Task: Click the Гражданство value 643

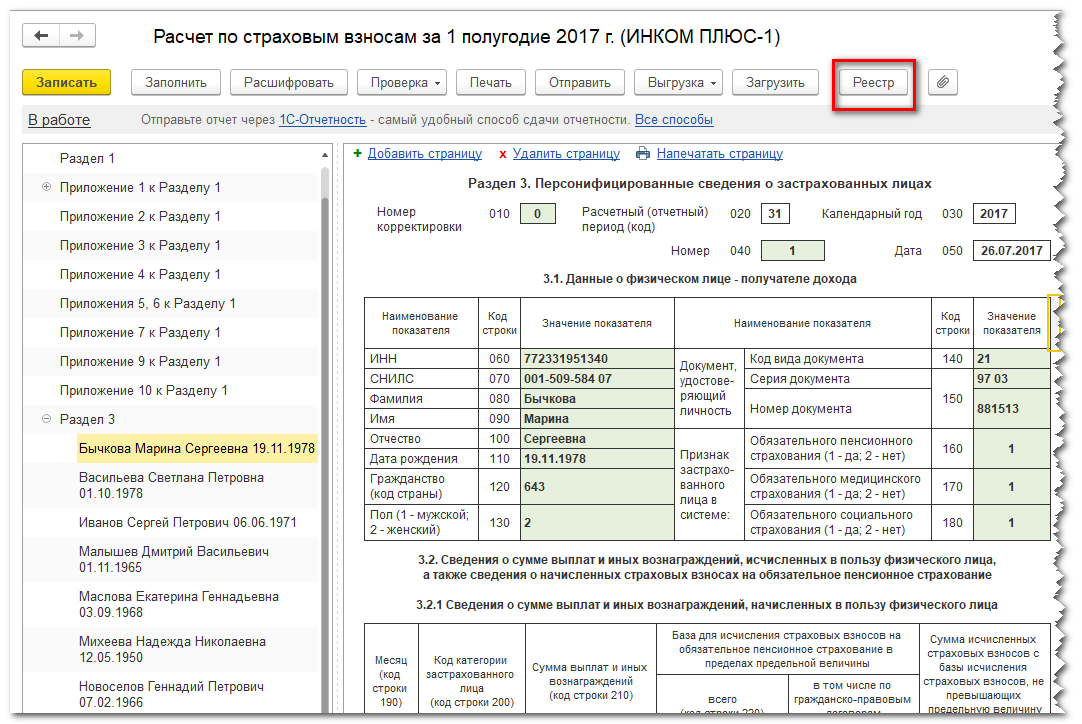Action: 597,486
